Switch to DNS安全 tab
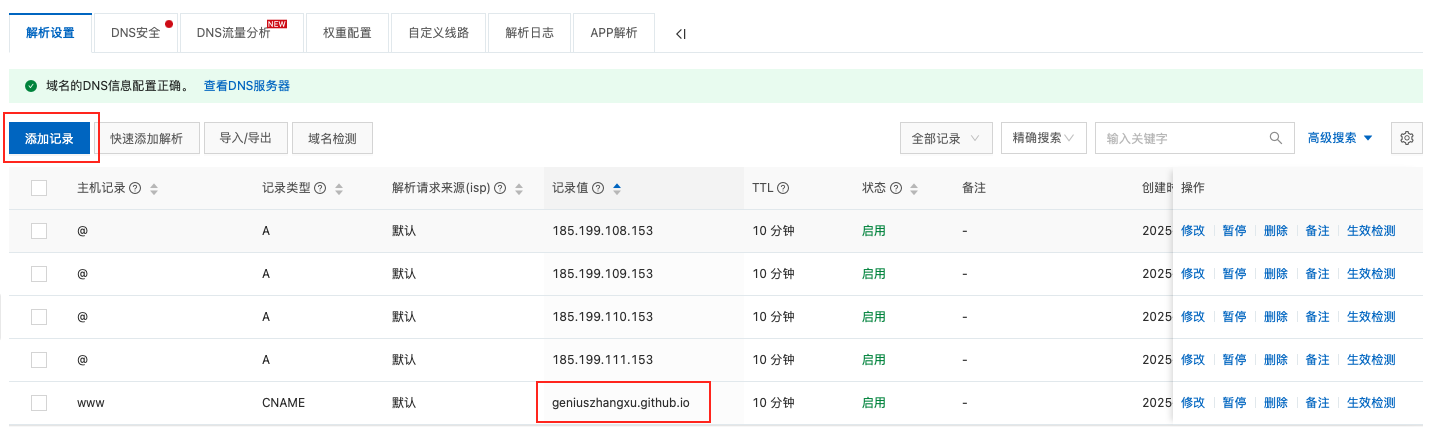 click(x=136, y=33)
